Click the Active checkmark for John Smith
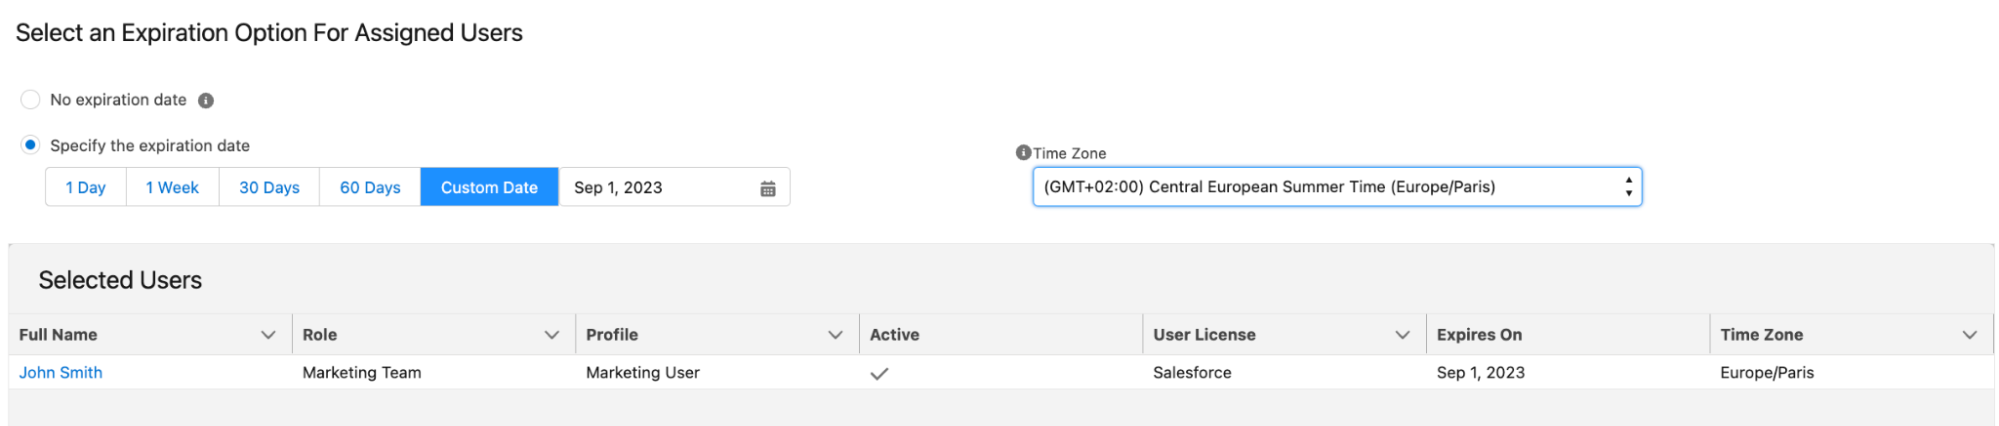Screen dimensions: 1999x426 click(x=879, y=373)
